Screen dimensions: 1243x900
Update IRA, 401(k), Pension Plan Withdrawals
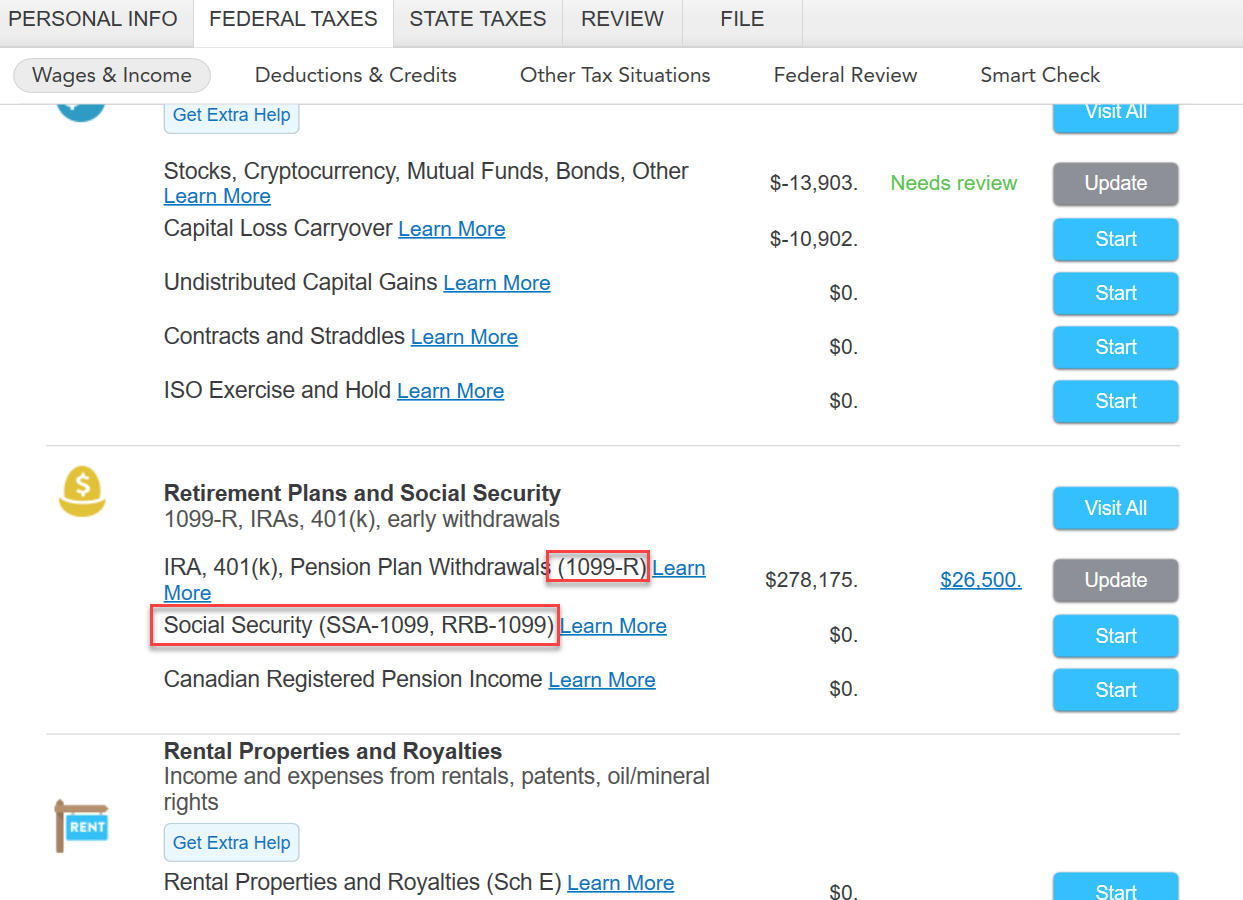tap(1115, 581)
